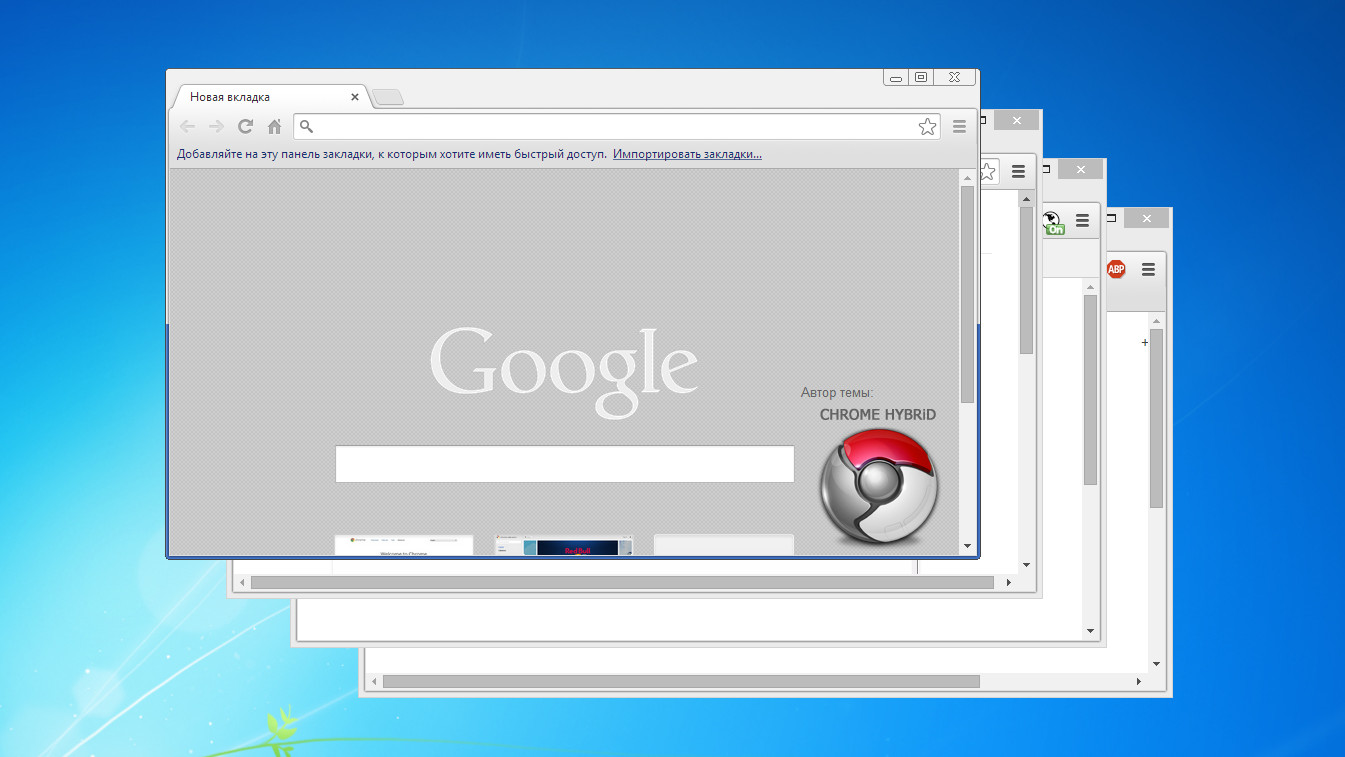Click the green On globe extension icon
1345x757 pixels.
(1053, 222)
